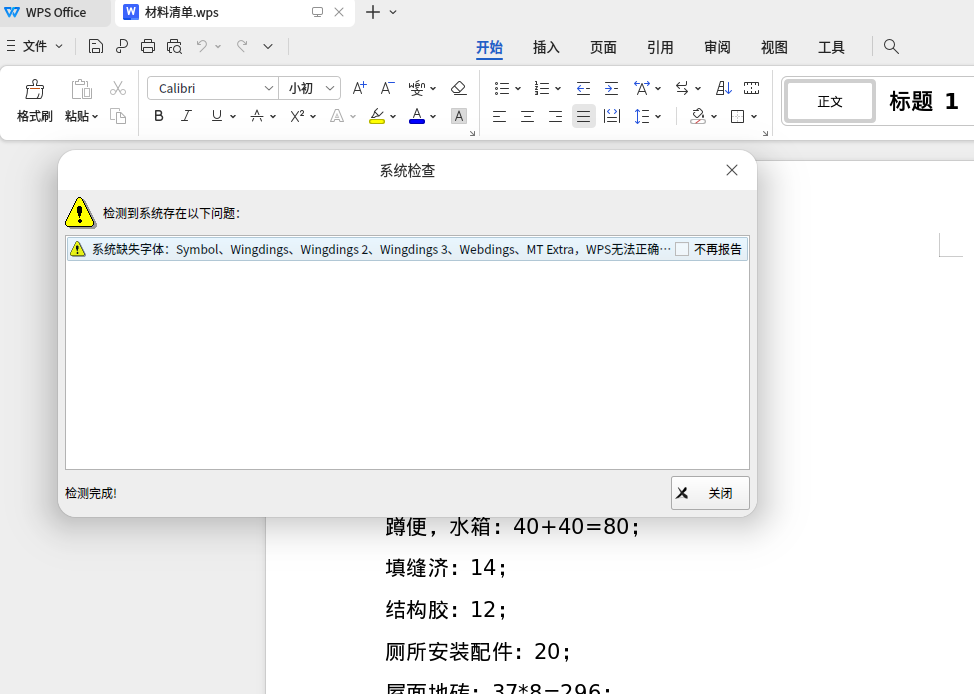Expand the underline style dropdown arrow

(233, 116)
